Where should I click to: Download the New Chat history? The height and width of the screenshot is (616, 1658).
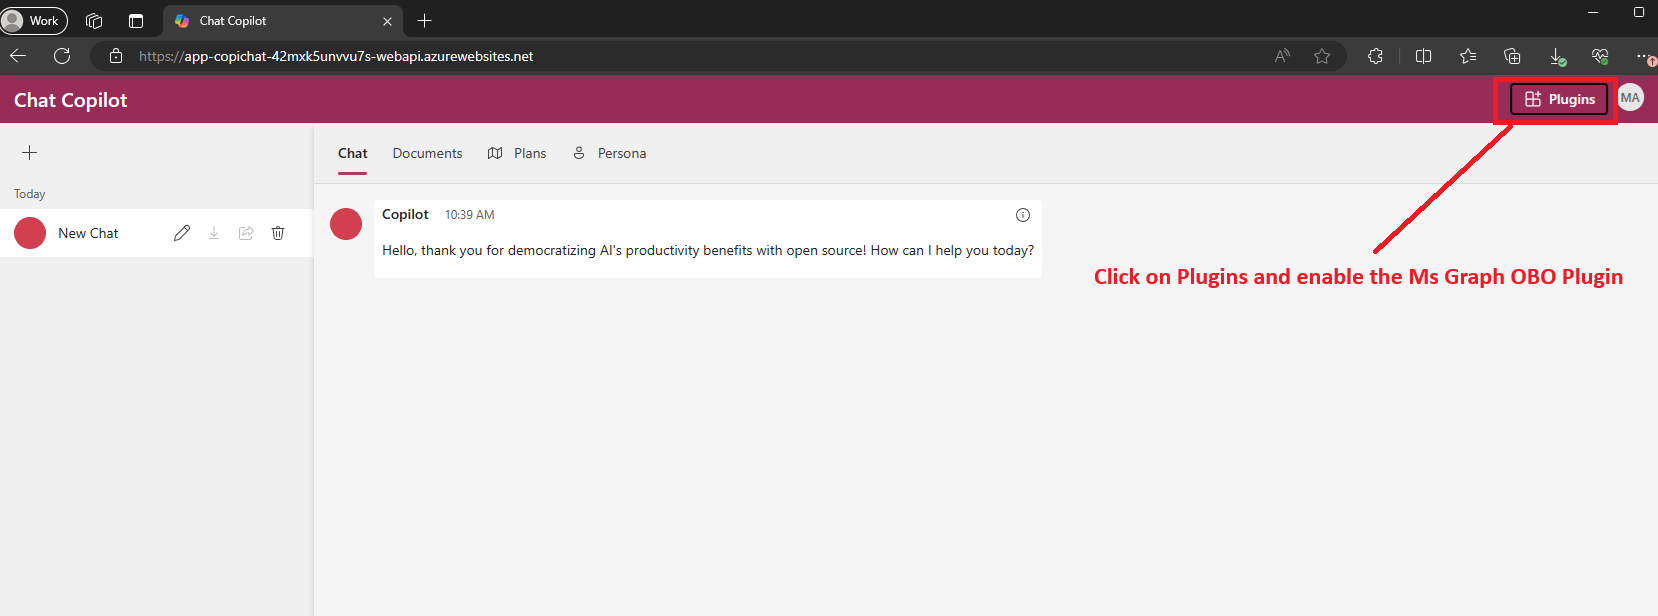click(x=214, y=233)
